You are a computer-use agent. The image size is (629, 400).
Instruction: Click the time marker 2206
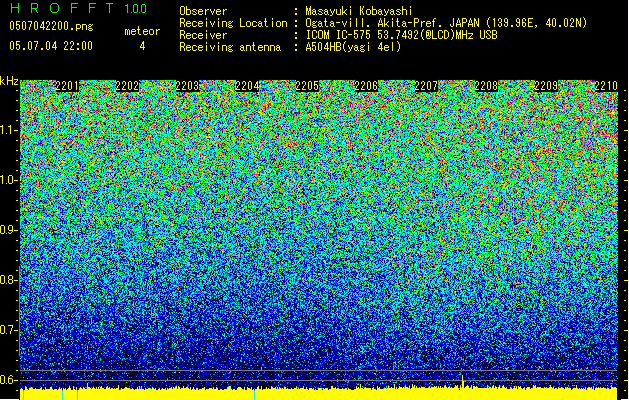pyautogui.click(x=366, y=86)
